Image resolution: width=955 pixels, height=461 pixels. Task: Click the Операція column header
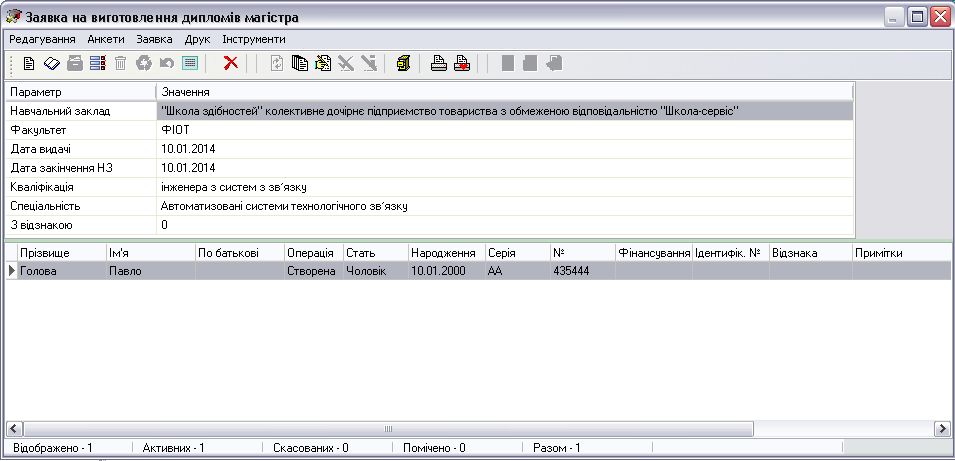314,253
